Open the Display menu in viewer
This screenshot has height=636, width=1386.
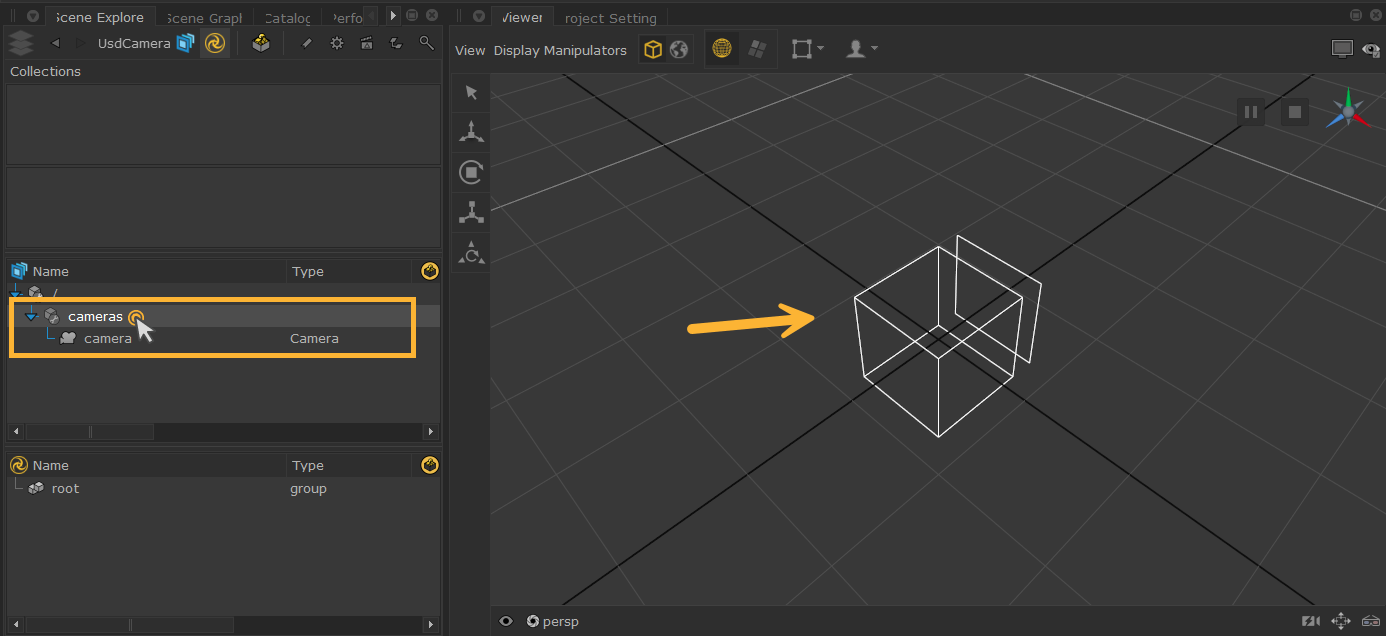516,50
